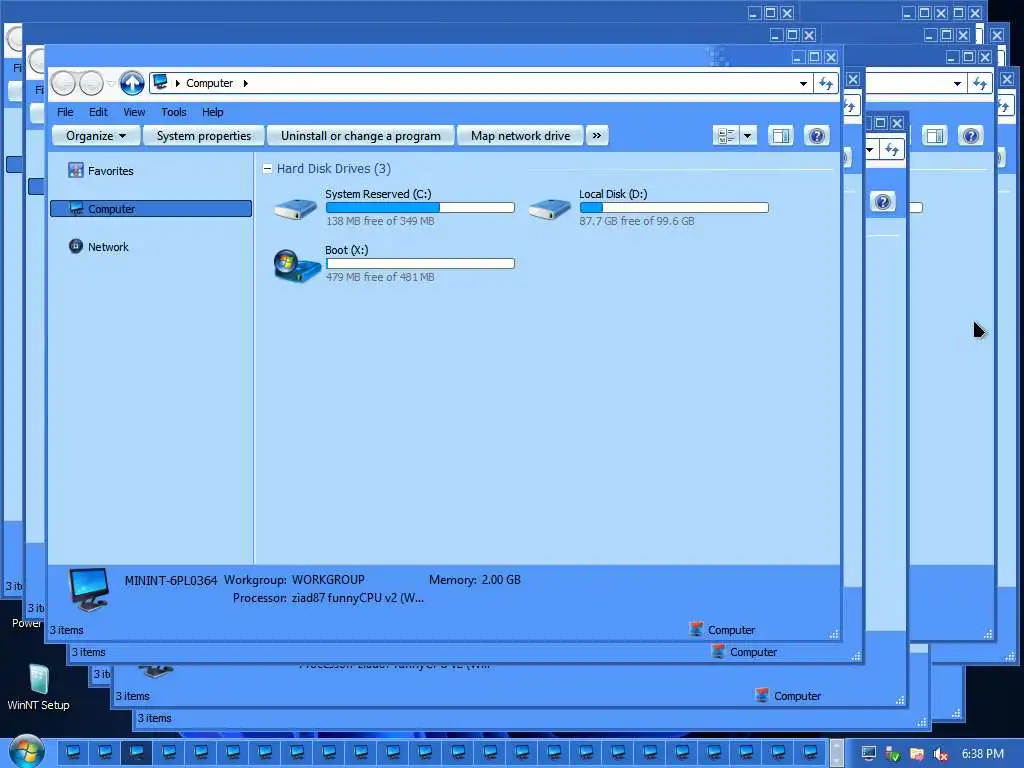Click the front window's address bar field
Screen dimensions: 1024x768
[481, 83]
